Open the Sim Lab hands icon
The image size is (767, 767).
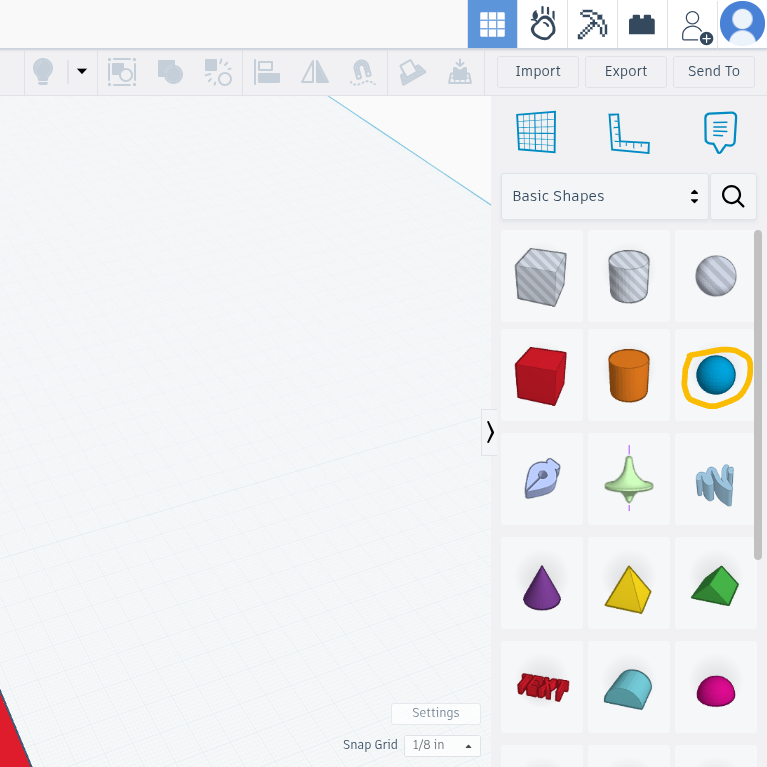542,24
